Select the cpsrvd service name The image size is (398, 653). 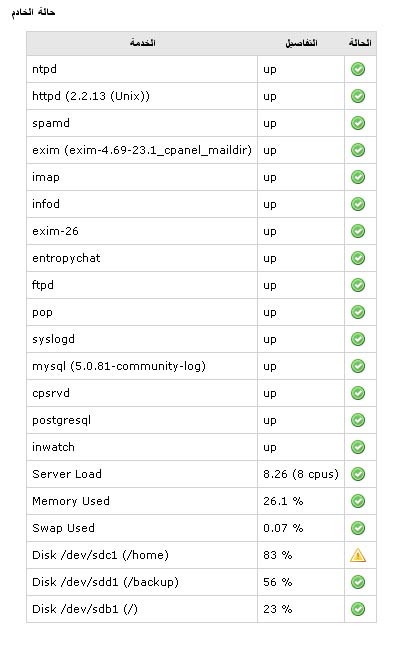(x=51, y=393)
